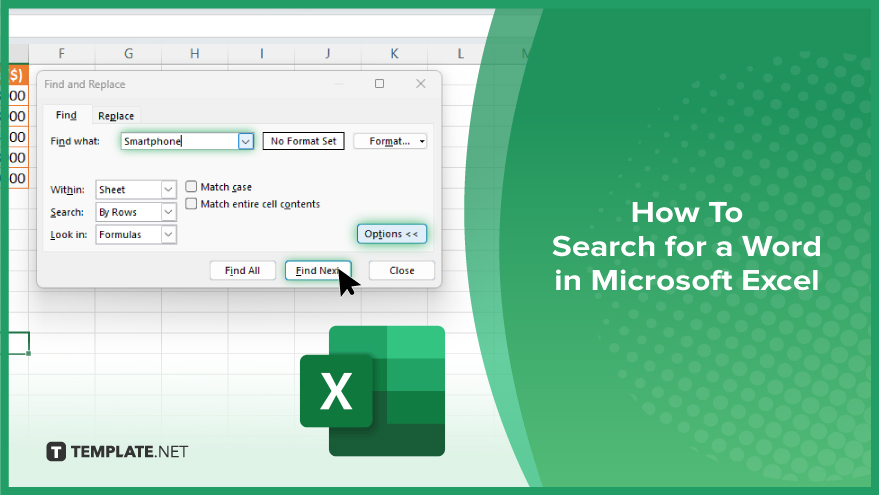Expand the Find what history dropdown arrow
This screenshot has height=495, width=879.
[x=246, y=141]
